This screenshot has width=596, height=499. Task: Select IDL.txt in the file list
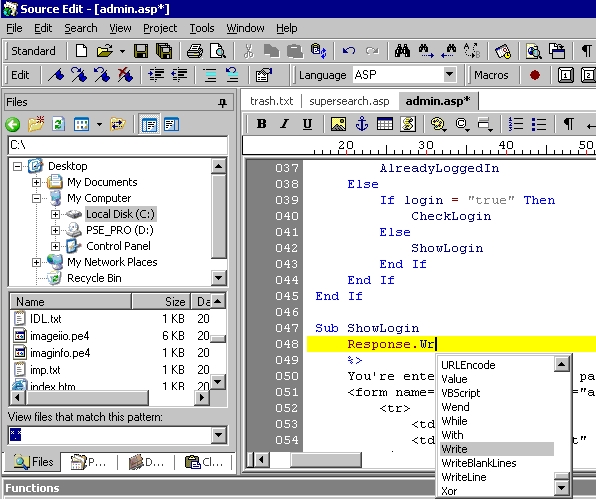pos(46,319)
